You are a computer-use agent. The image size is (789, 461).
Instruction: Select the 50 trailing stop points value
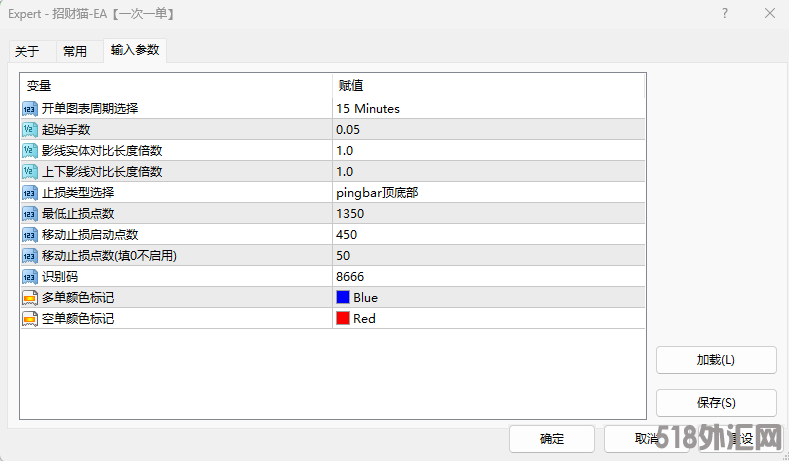pyautogui.click(x=343, y=256)
